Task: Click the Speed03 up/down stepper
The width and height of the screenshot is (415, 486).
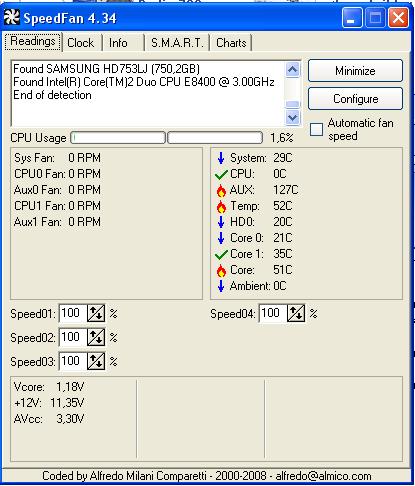Action: point(96,361)
